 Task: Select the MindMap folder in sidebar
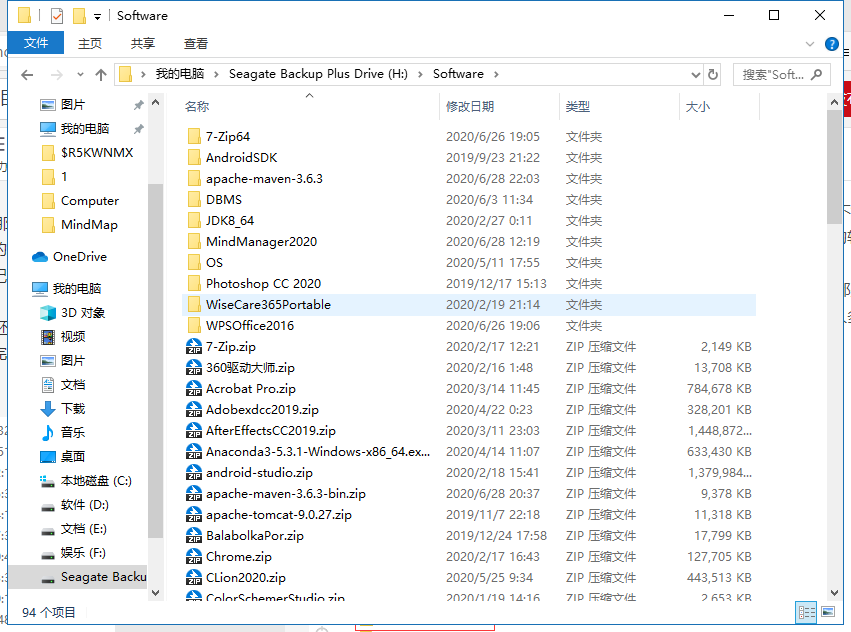(89, 225)
